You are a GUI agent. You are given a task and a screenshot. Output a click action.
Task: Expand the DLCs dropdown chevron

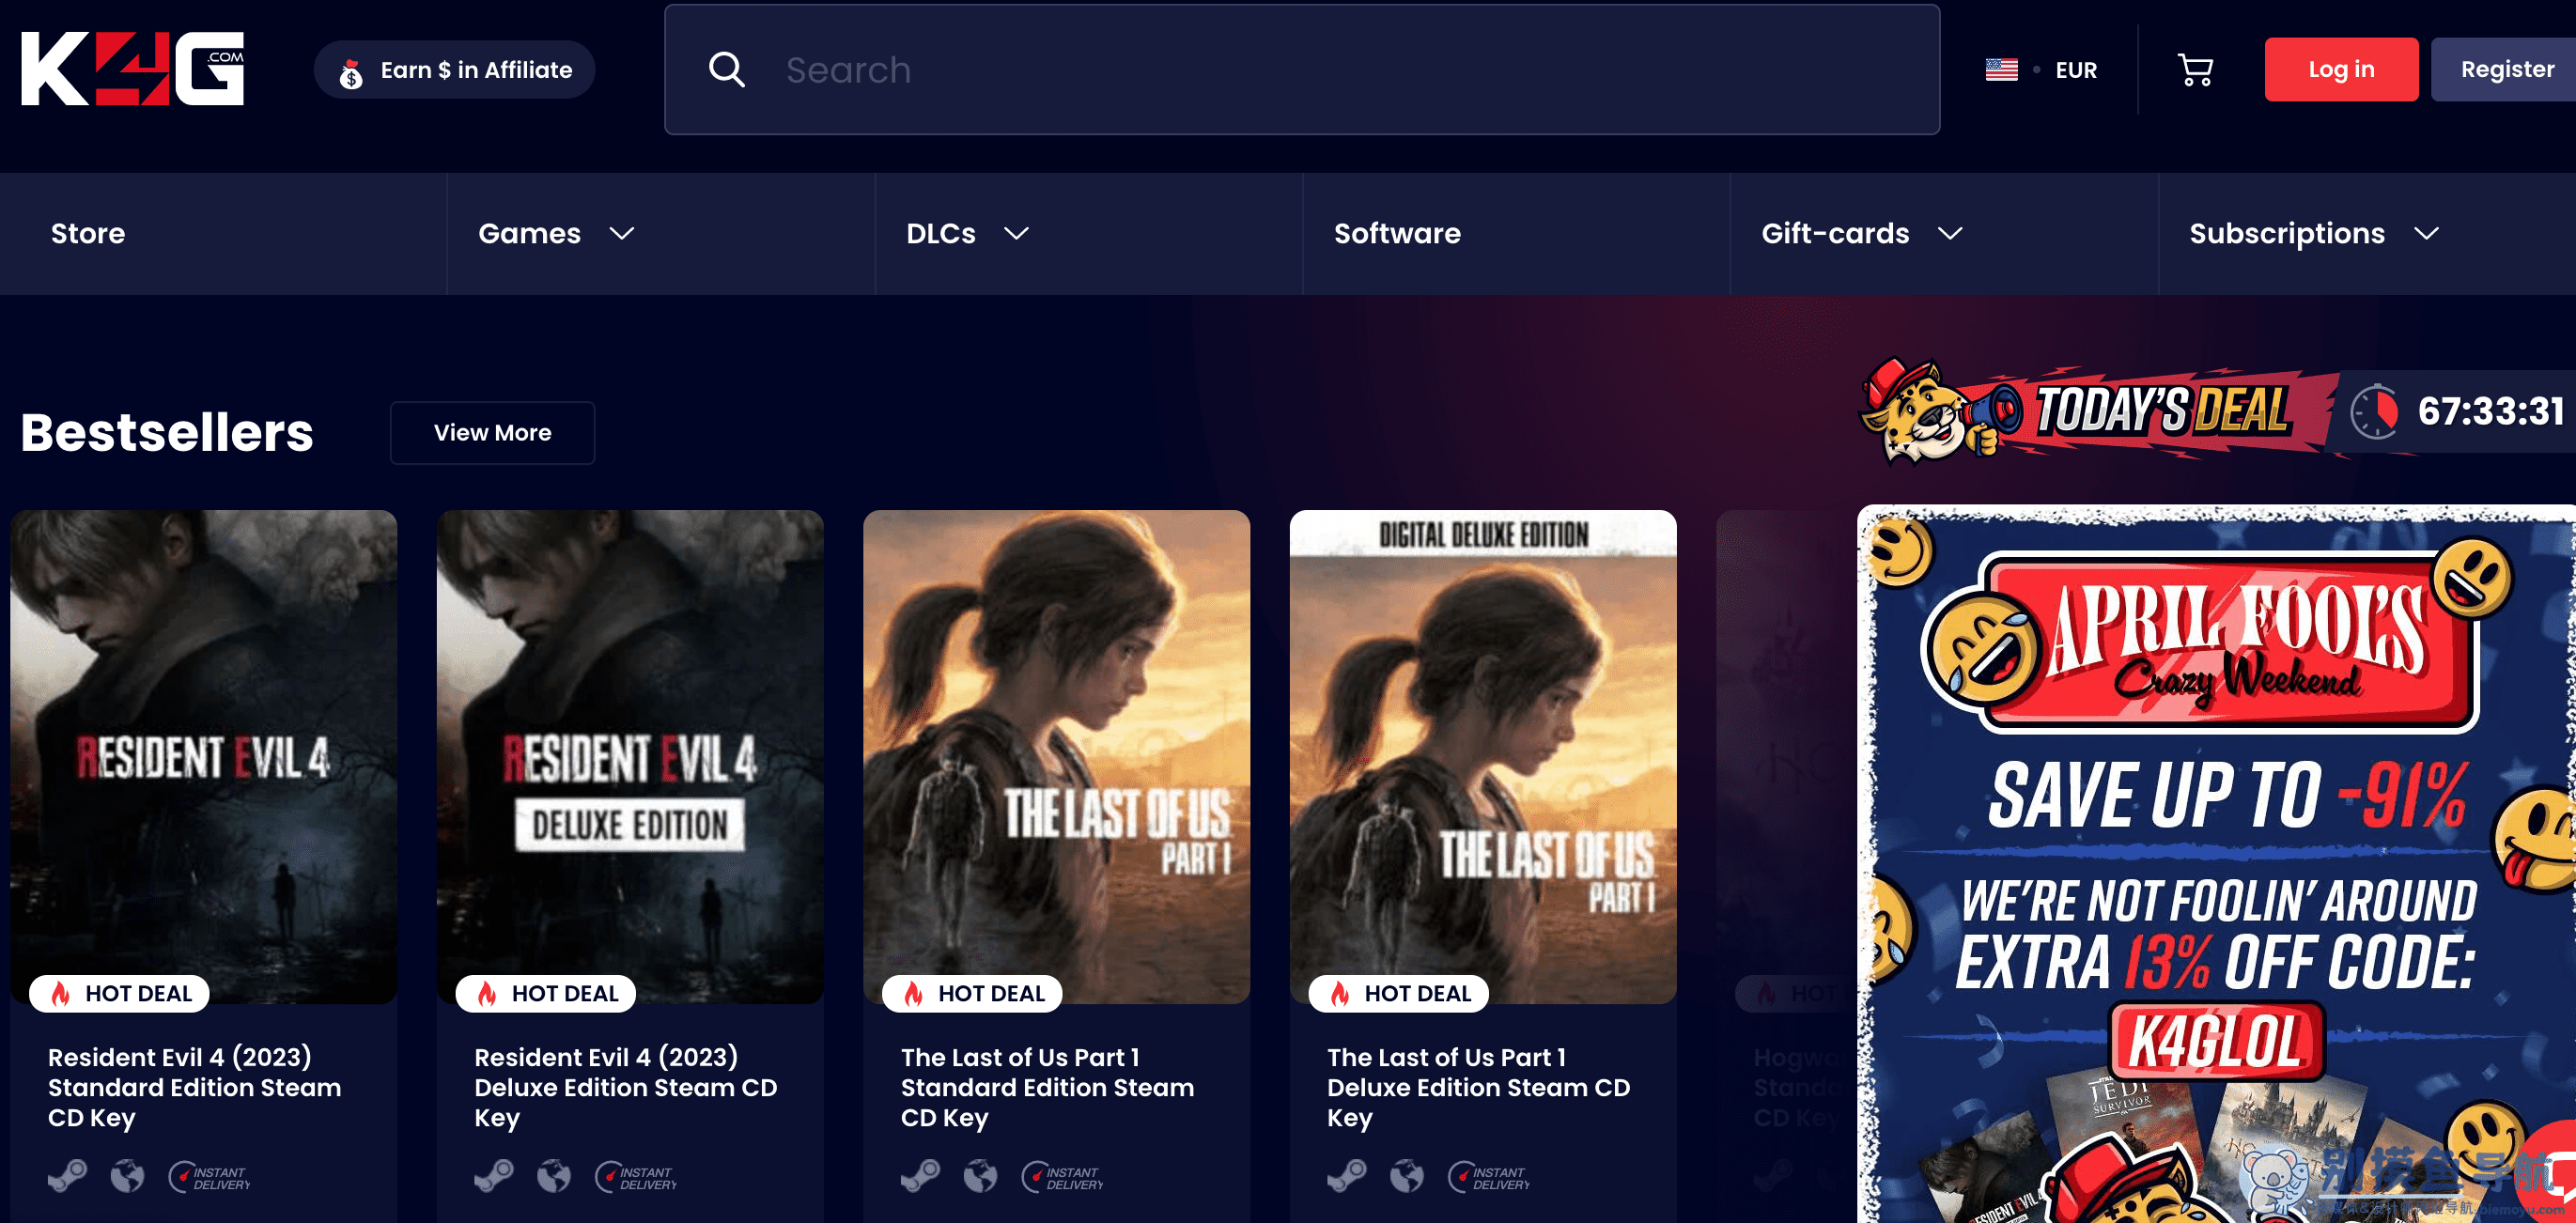pyautogui.click(x=1016, y=233)
